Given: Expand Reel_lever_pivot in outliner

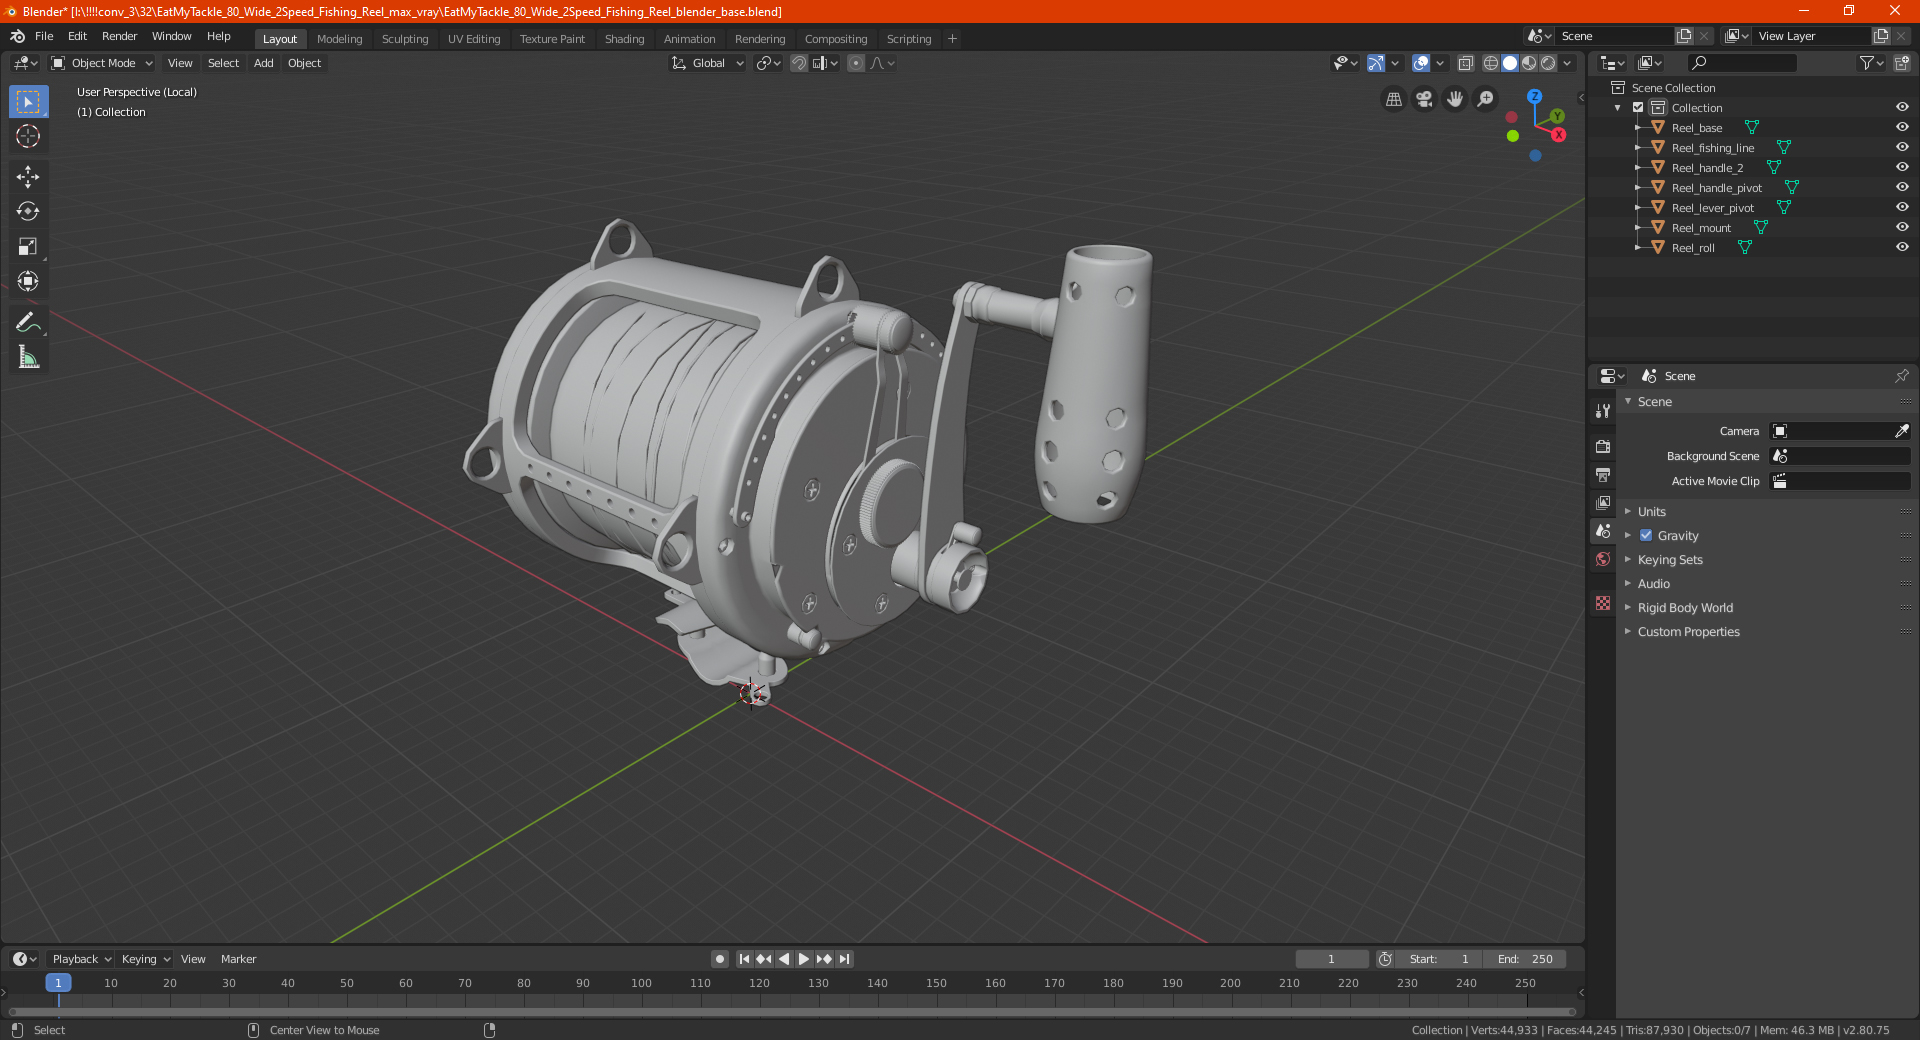Looking at the screenshot, I should click(x=1637, y=207).
